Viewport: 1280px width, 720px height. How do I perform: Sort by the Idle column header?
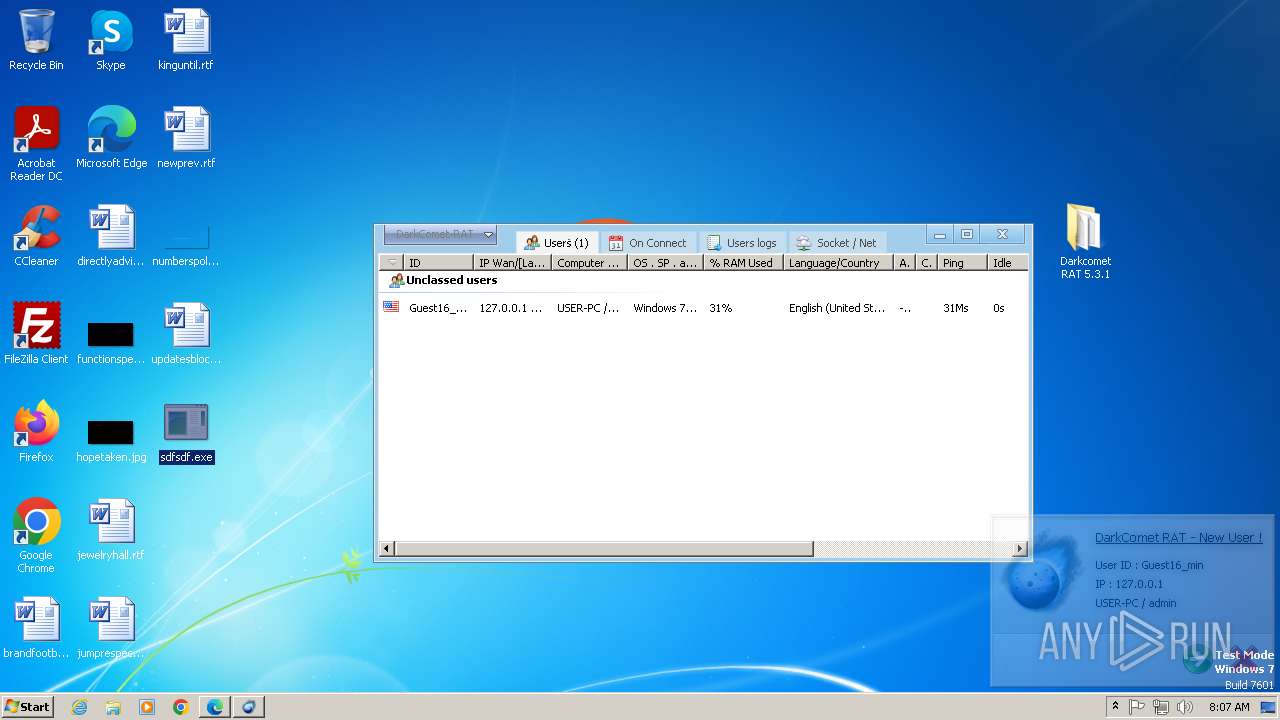1007,263
